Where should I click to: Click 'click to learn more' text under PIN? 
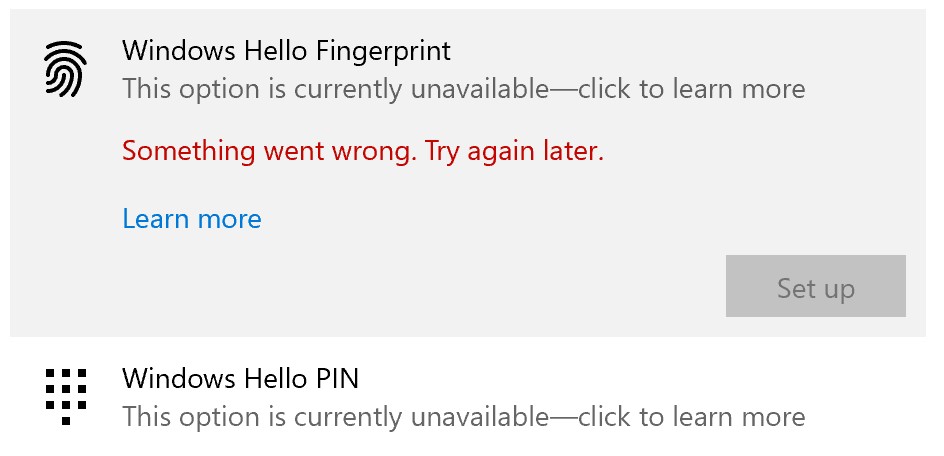pyautogui.click(x=691, y=416)
